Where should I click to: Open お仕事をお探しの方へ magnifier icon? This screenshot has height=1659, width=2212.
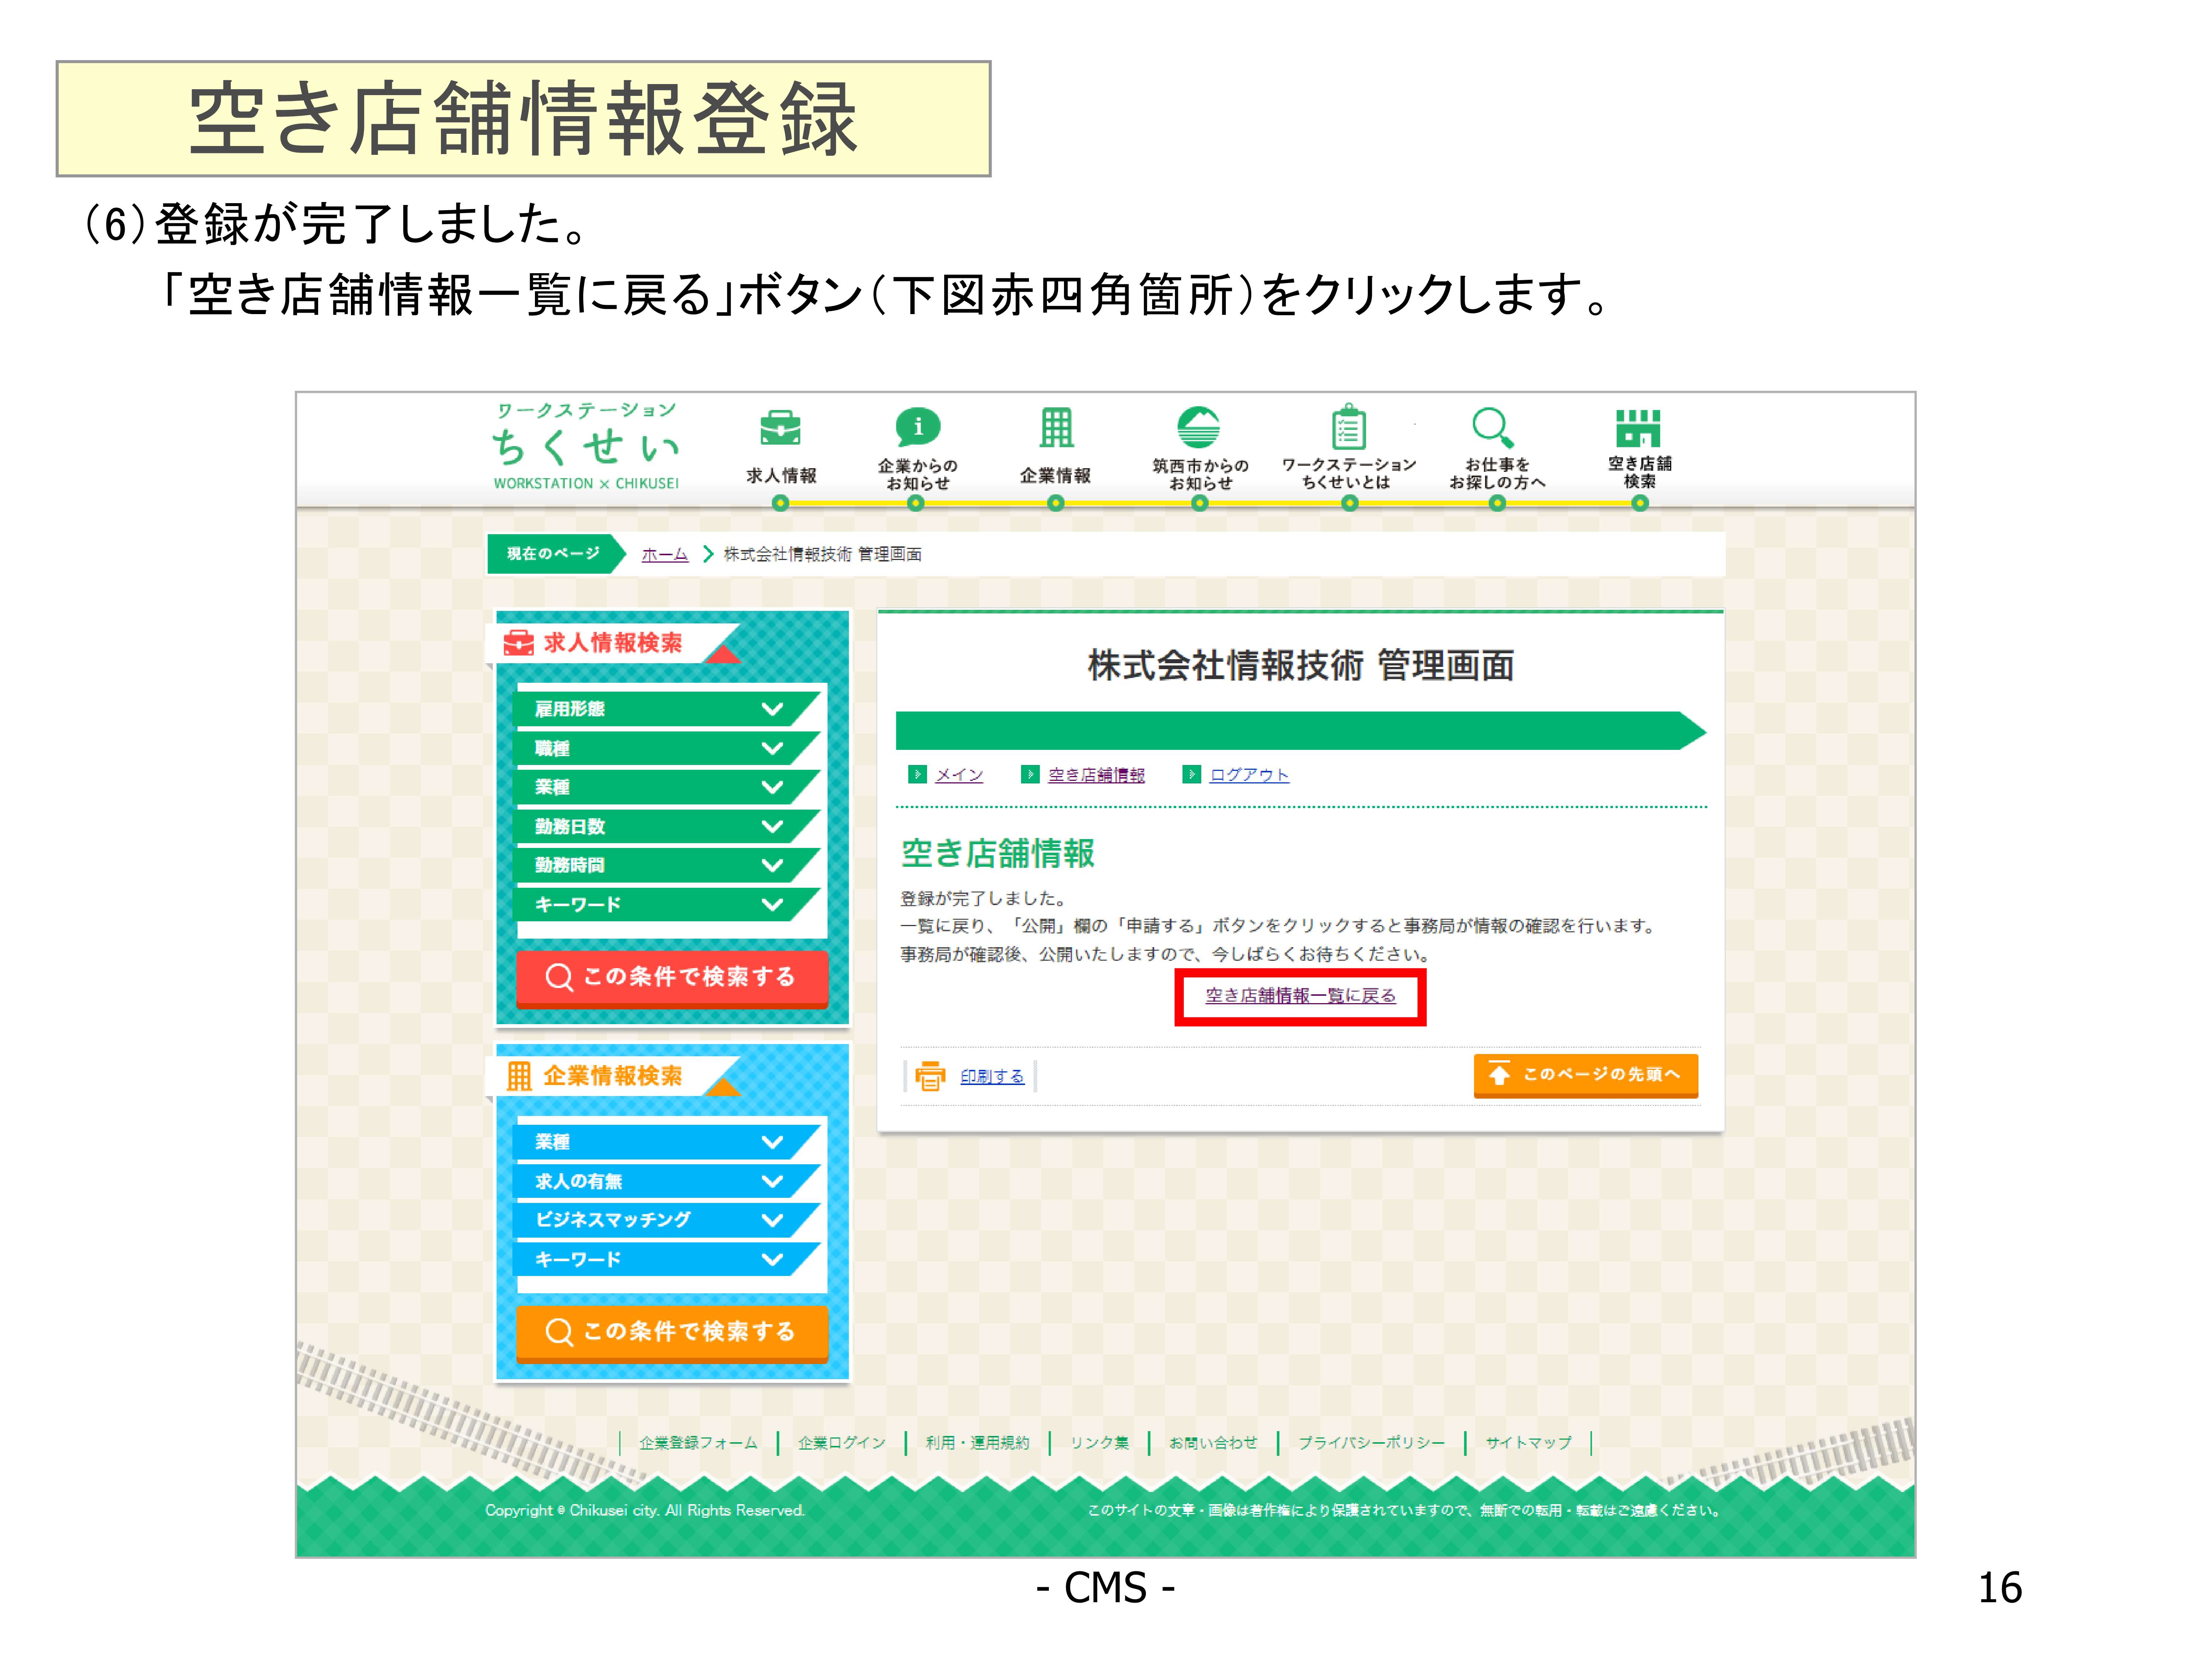[1493, 428]
